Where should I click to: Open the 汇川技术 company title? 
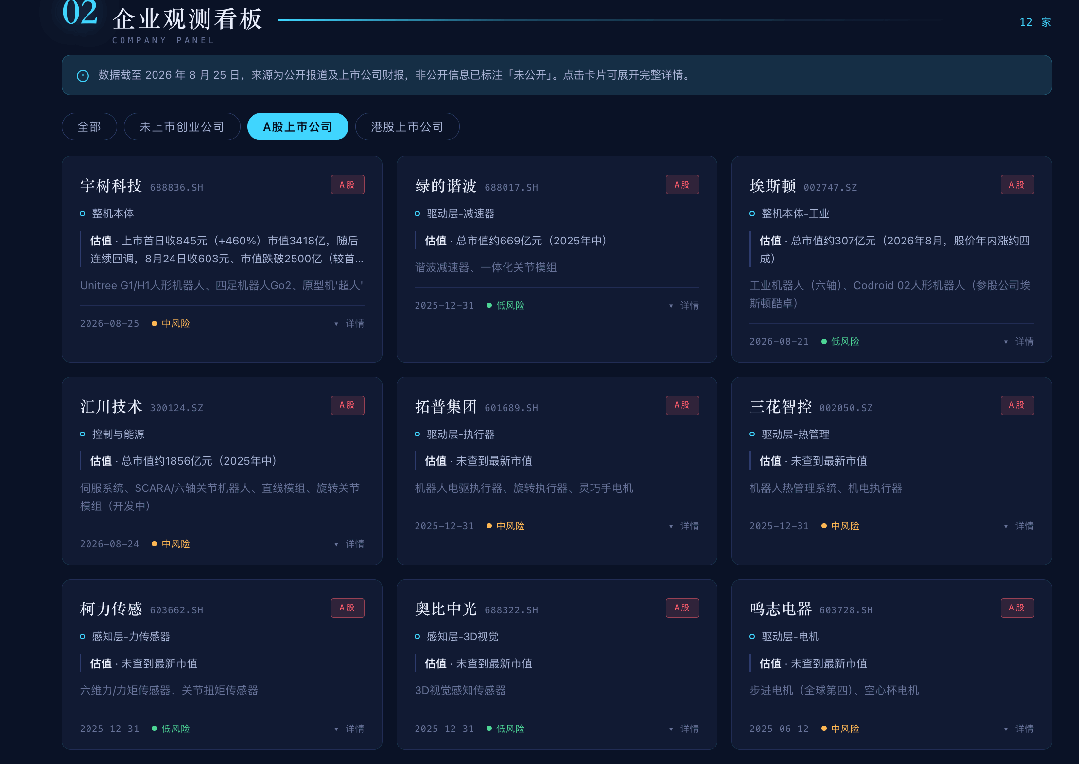point(111,406)
